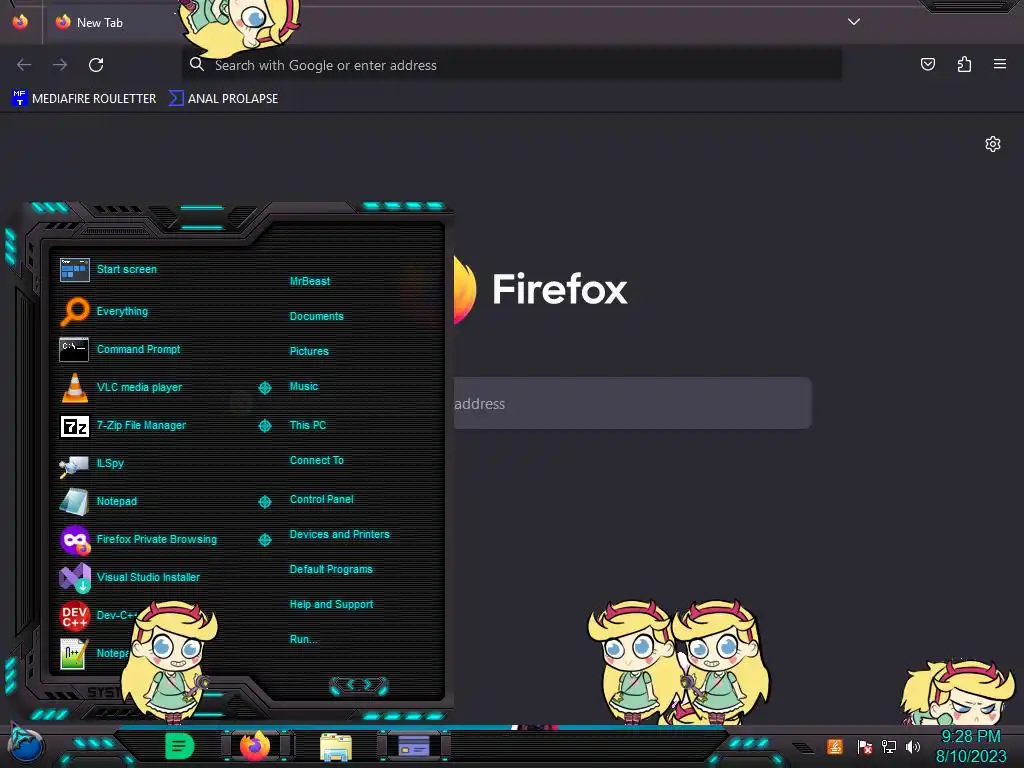Open Pictures from start menu
Image resolution: width=1024 pixels, height=768 pixels.
(309, 351)
